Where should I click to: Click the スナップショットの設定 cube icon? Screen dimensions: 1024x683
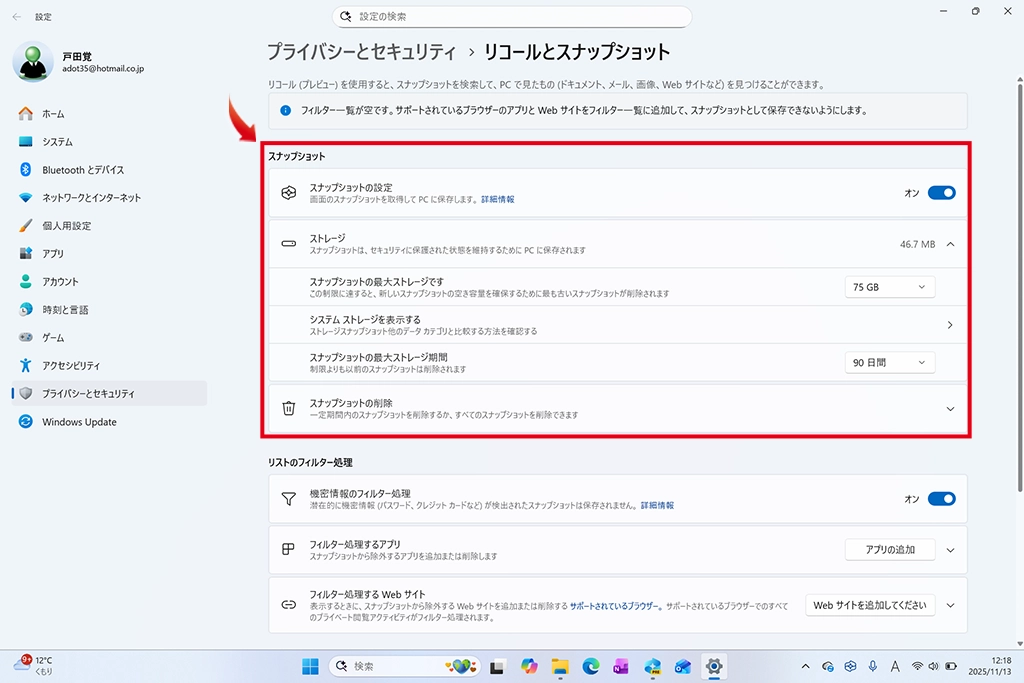(x=288, y=193)
